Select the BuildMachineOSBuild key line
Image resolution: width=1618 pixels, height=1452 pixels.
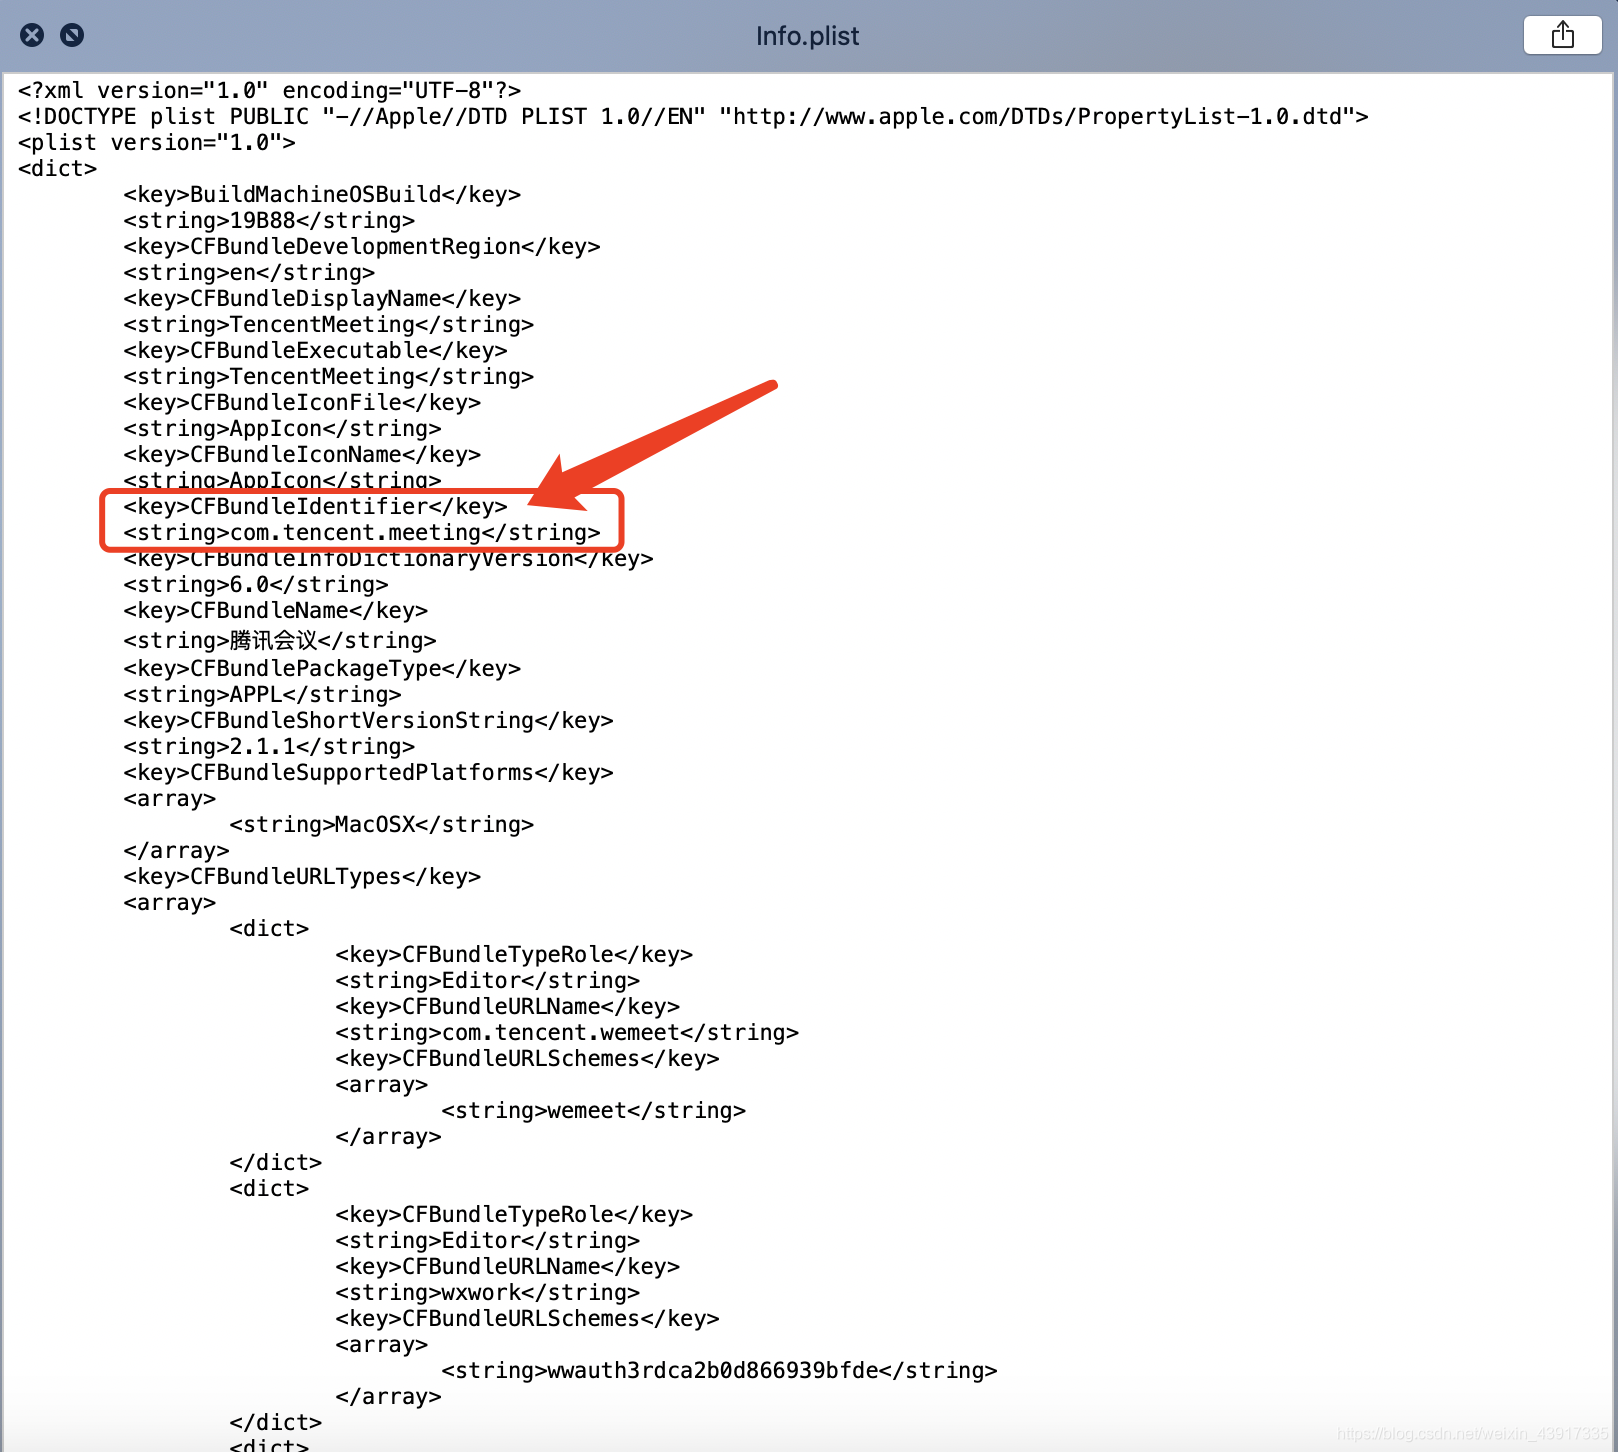click(x=322, y=194)
